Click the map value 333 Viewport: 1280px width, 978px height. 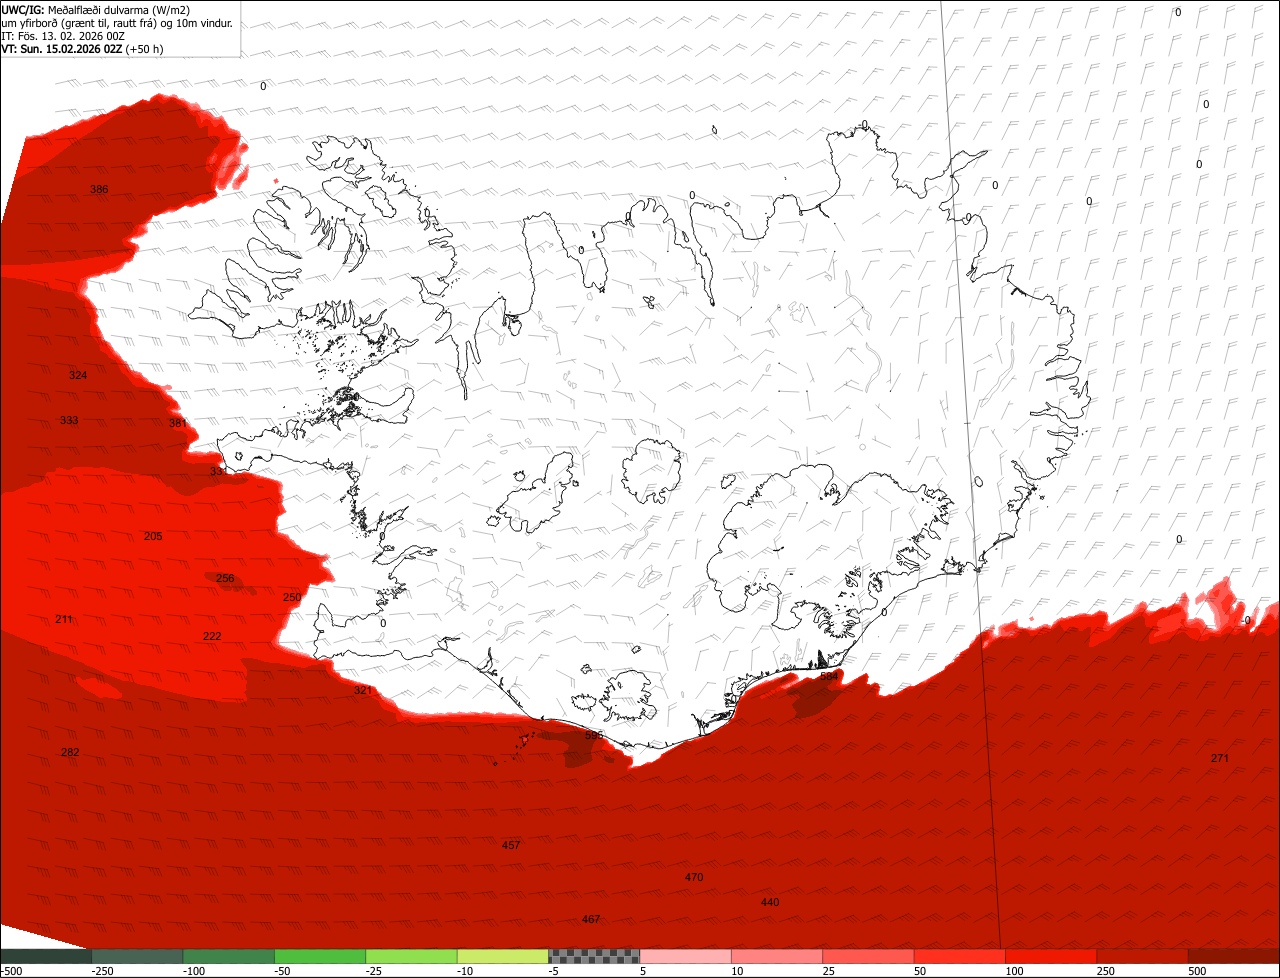69,420
